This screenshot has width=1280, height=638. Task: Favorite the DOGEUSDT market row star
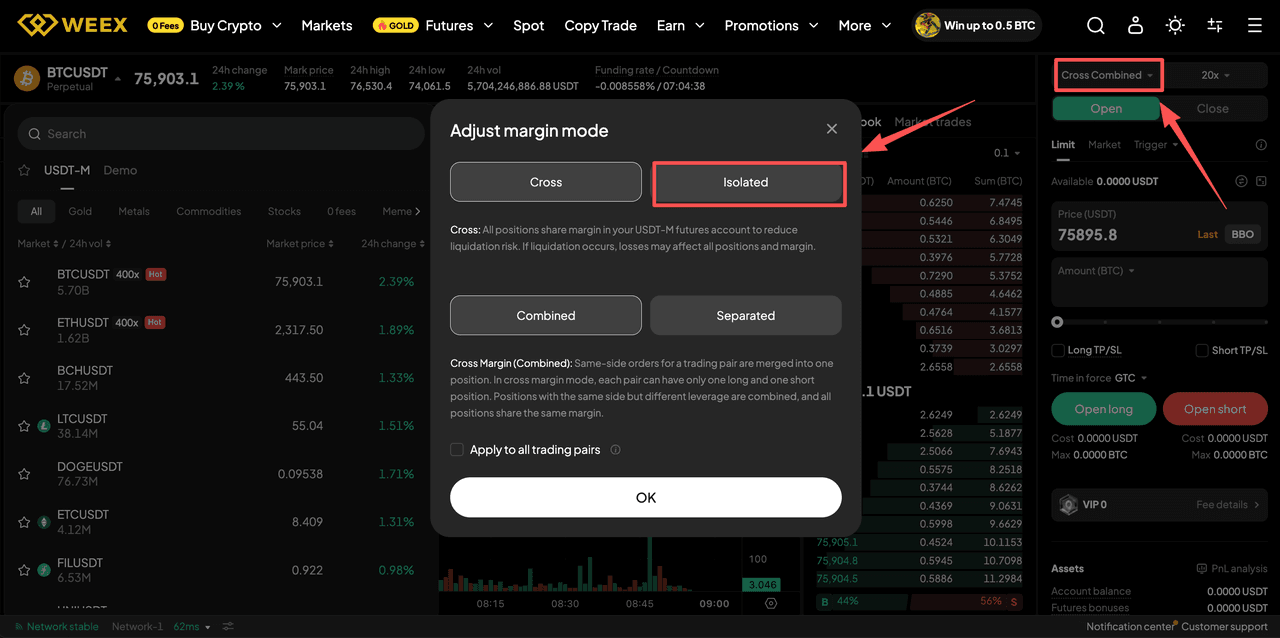tap(24, 474)
